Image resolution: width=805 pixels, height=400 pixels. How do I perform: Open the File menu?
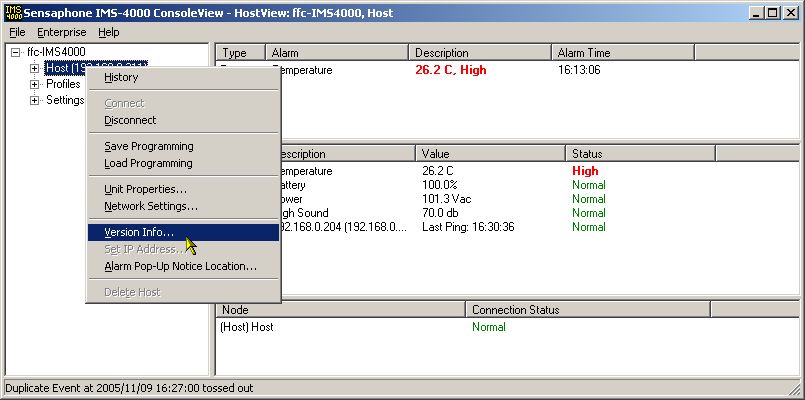[17, 32]
